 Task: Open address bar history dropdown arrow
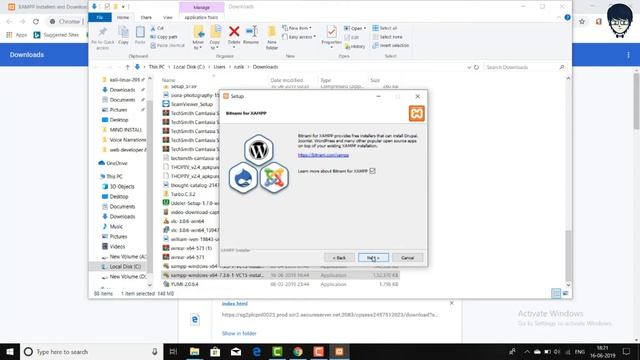coord(469,67)
